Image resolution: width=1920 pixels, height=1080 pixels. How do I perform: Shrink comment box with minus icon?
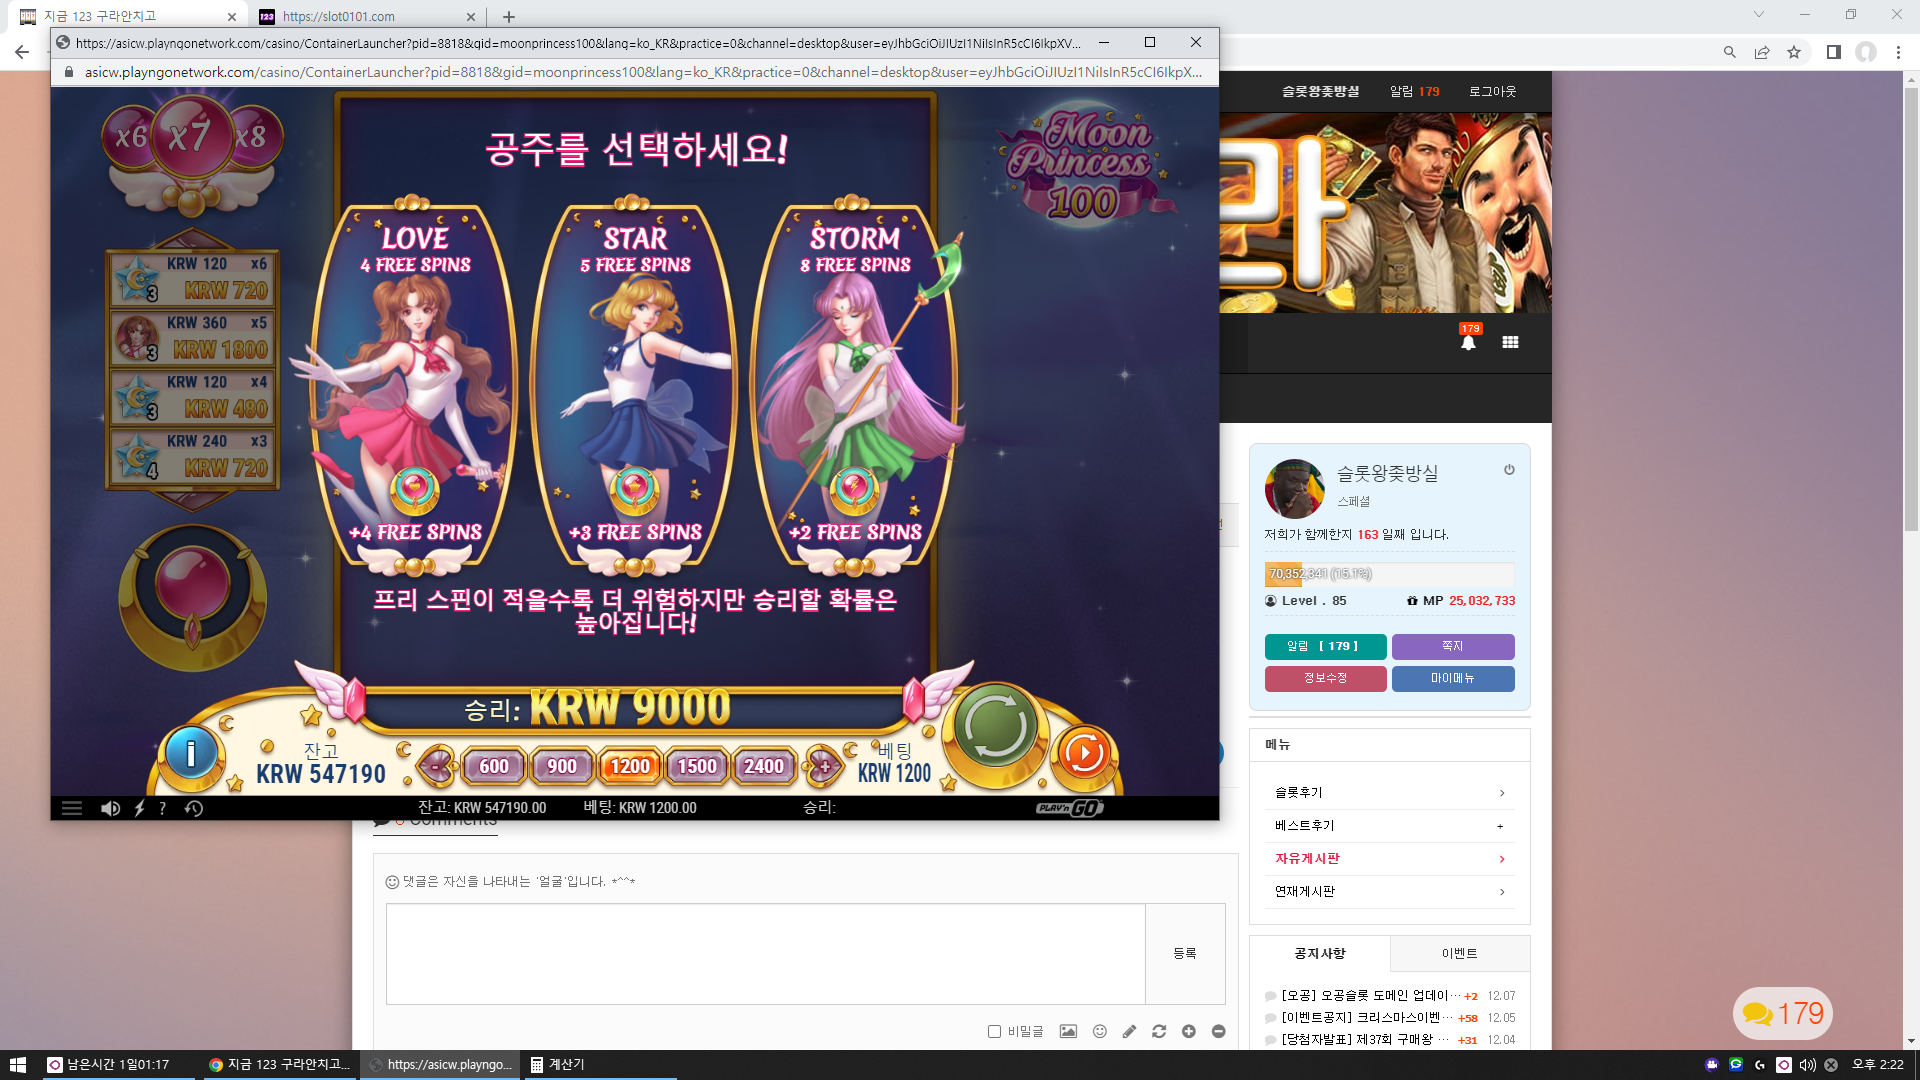pyautogui.click(x=1218, y=1032)
